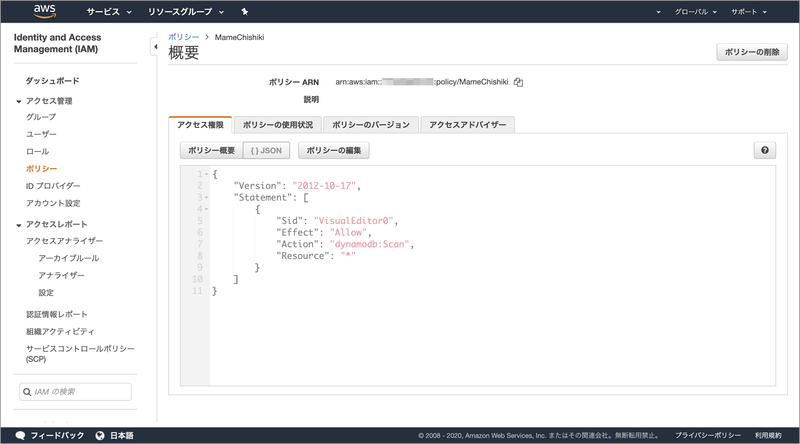The width and height of the screenshot is (800, 444).
Task: Open アーカイブルール in the sidebar
Action: (68, 258)
